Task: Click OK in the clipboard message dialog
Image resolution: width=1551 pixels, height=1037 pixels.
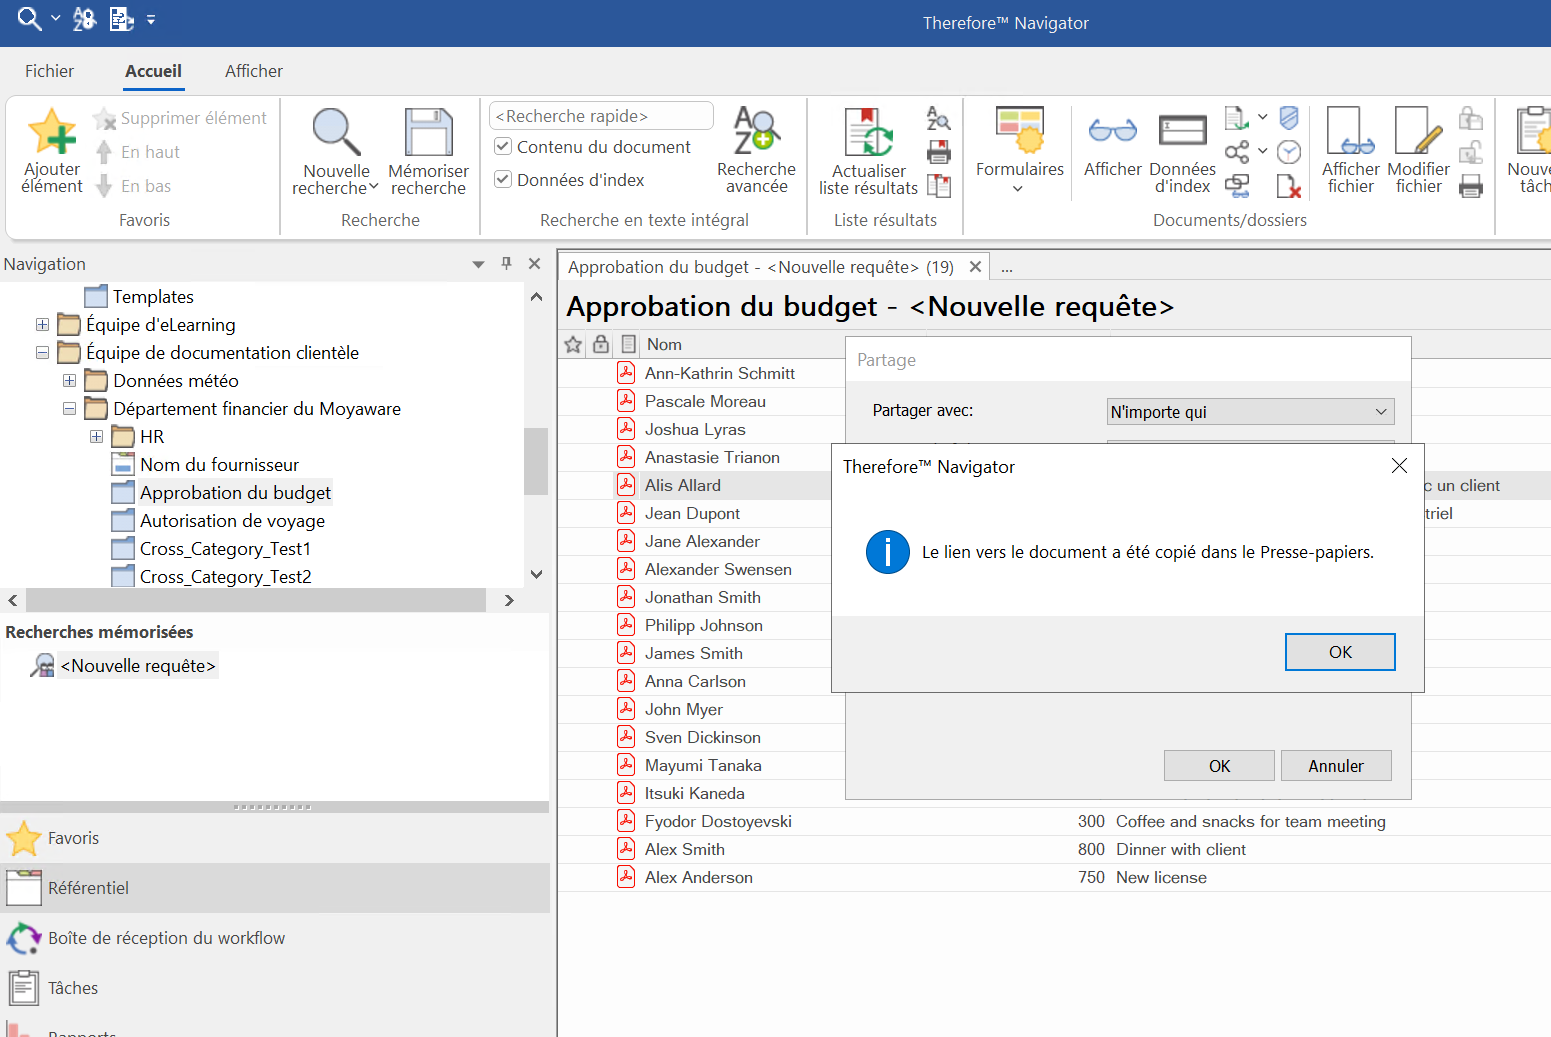Action: (x=1340, y=652)
